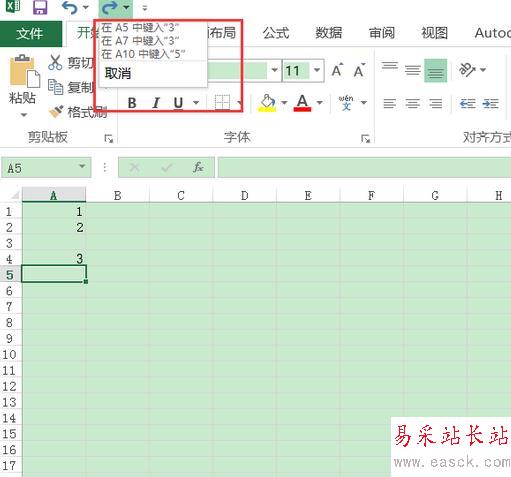Toggle Italic formatting

[x=156, y=103]
